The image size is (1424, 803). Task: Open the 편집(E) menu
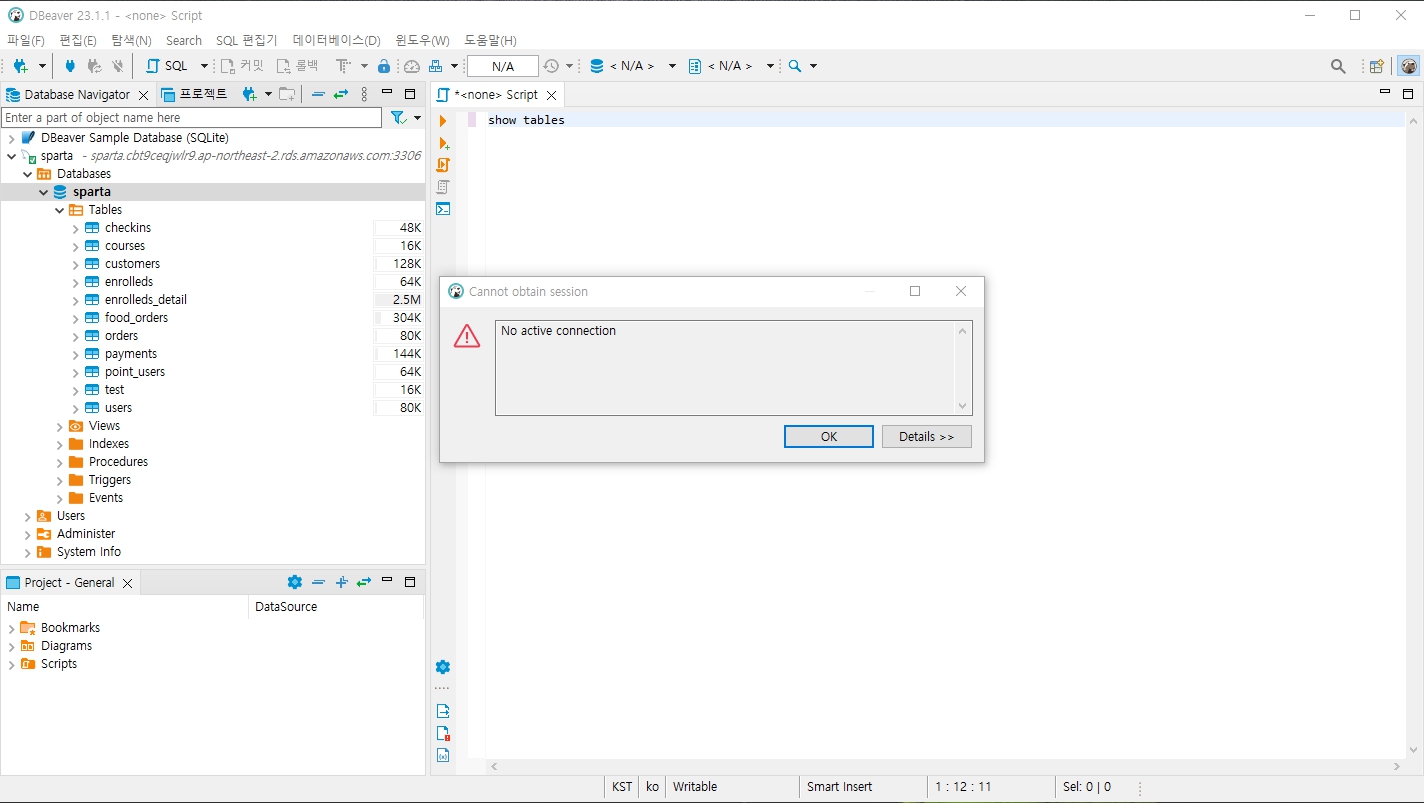78,40
